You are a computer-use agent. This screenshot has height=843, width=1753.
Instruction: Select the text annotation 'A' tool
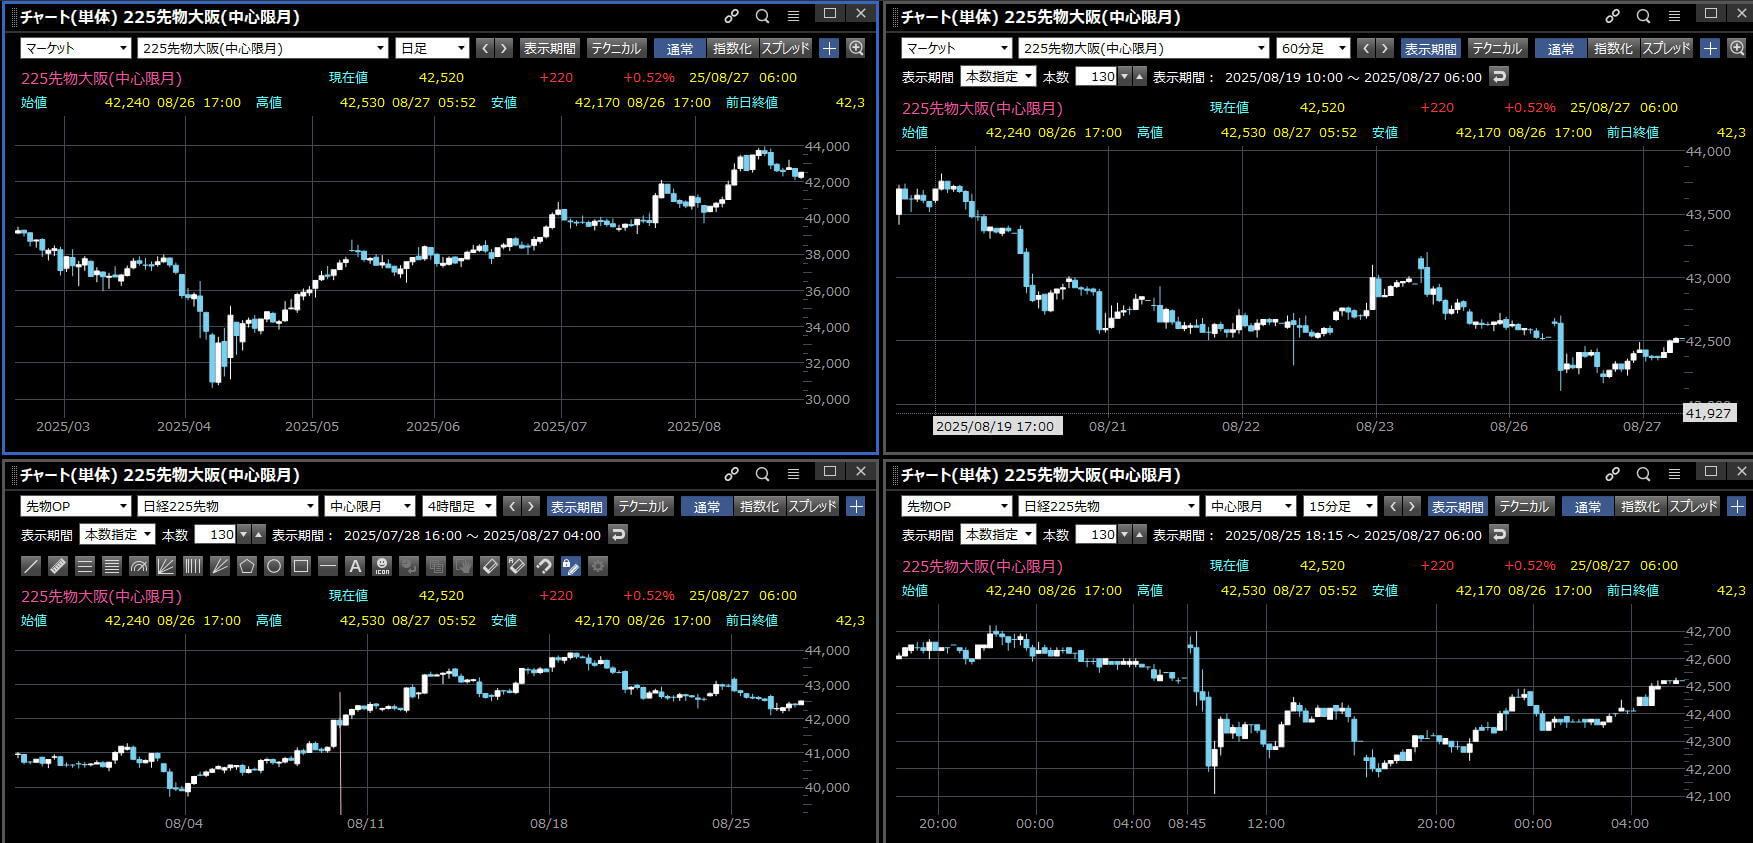tap(355, 566)
